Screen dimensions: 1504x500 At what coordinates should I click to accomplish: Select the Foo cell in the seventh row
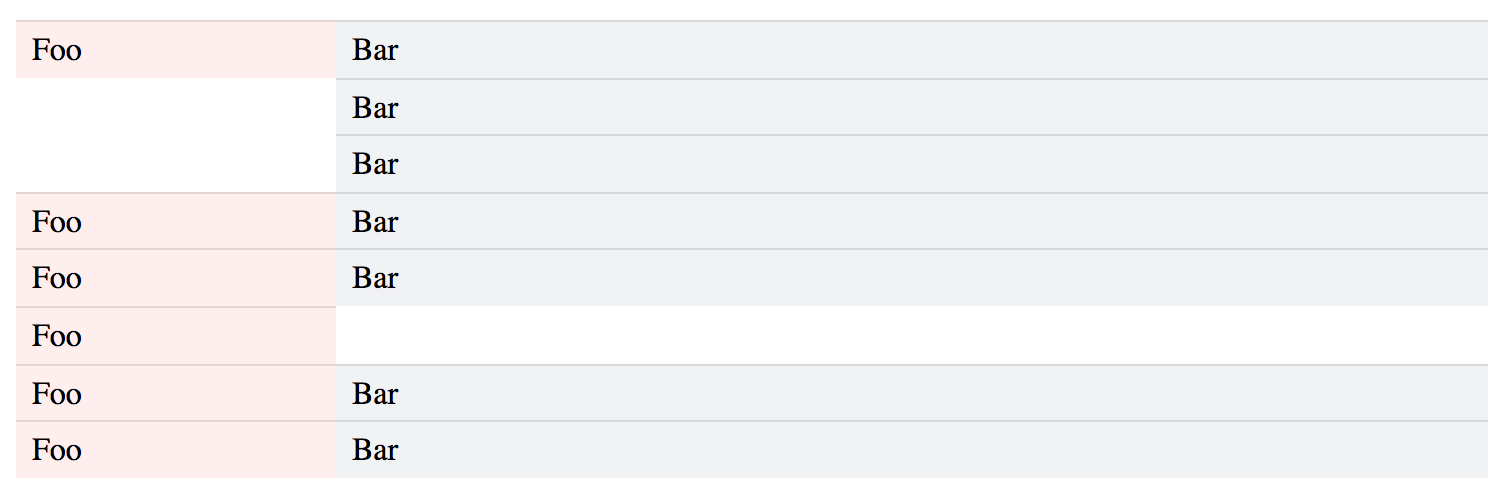pyautogui.click(x=176, y=393)
